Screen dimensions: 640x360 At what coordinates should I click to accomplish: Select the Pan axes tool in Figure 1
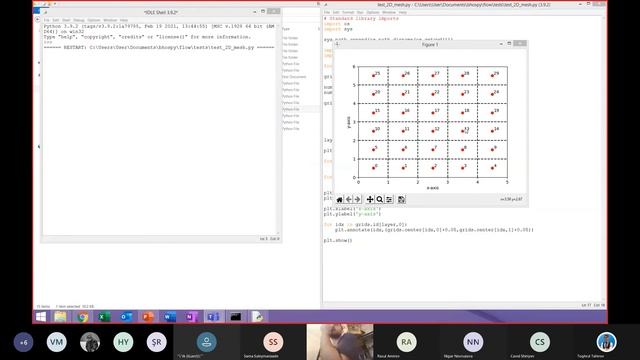click(370, 199)
